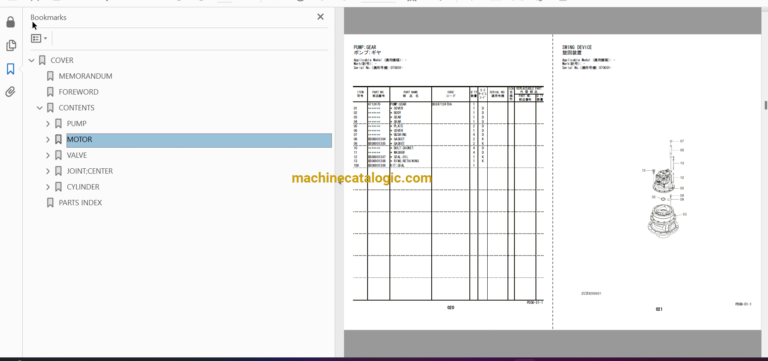The height and width of the screenshot is (361, 768).
Task: Open the FOREWORD bookmark
Action: coord(78,92)
